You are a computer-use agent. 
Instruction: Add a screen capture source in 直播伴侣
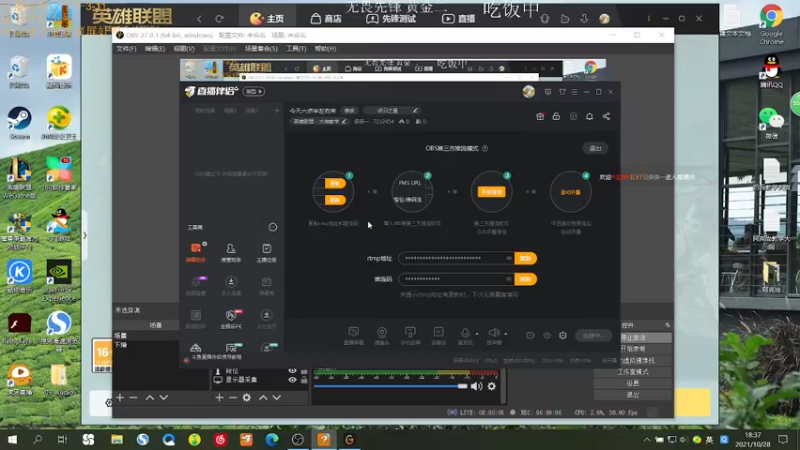click(353, 336)
